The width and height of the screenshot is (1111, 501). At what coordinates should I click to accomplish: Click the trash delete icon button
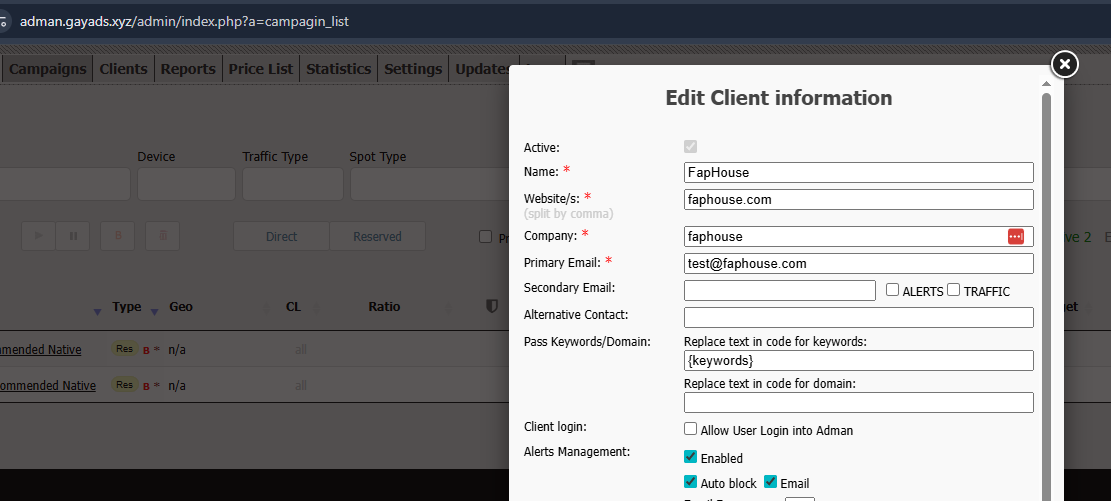[x=163, y=236]
